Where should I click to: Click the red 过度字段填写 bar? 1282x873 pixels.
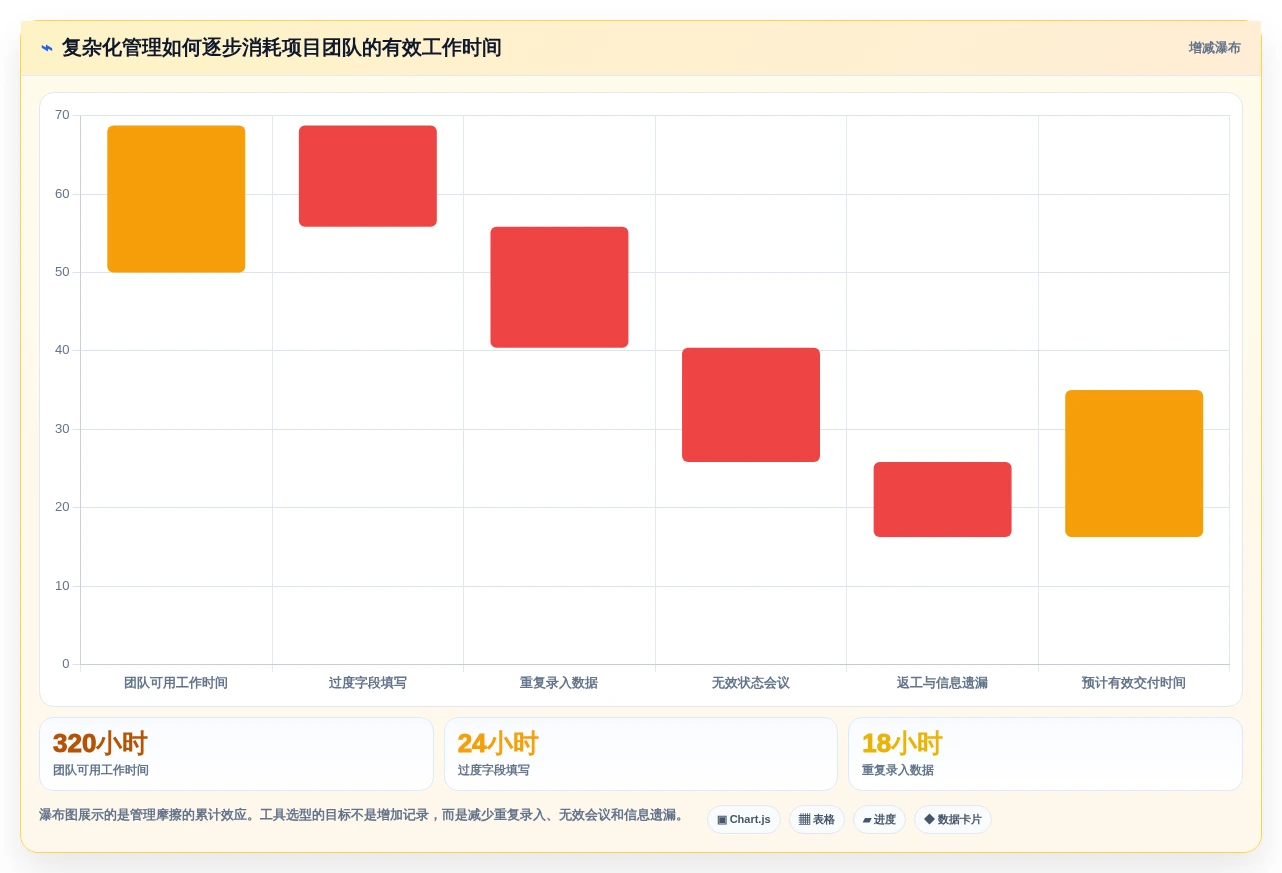coord(368,176)
